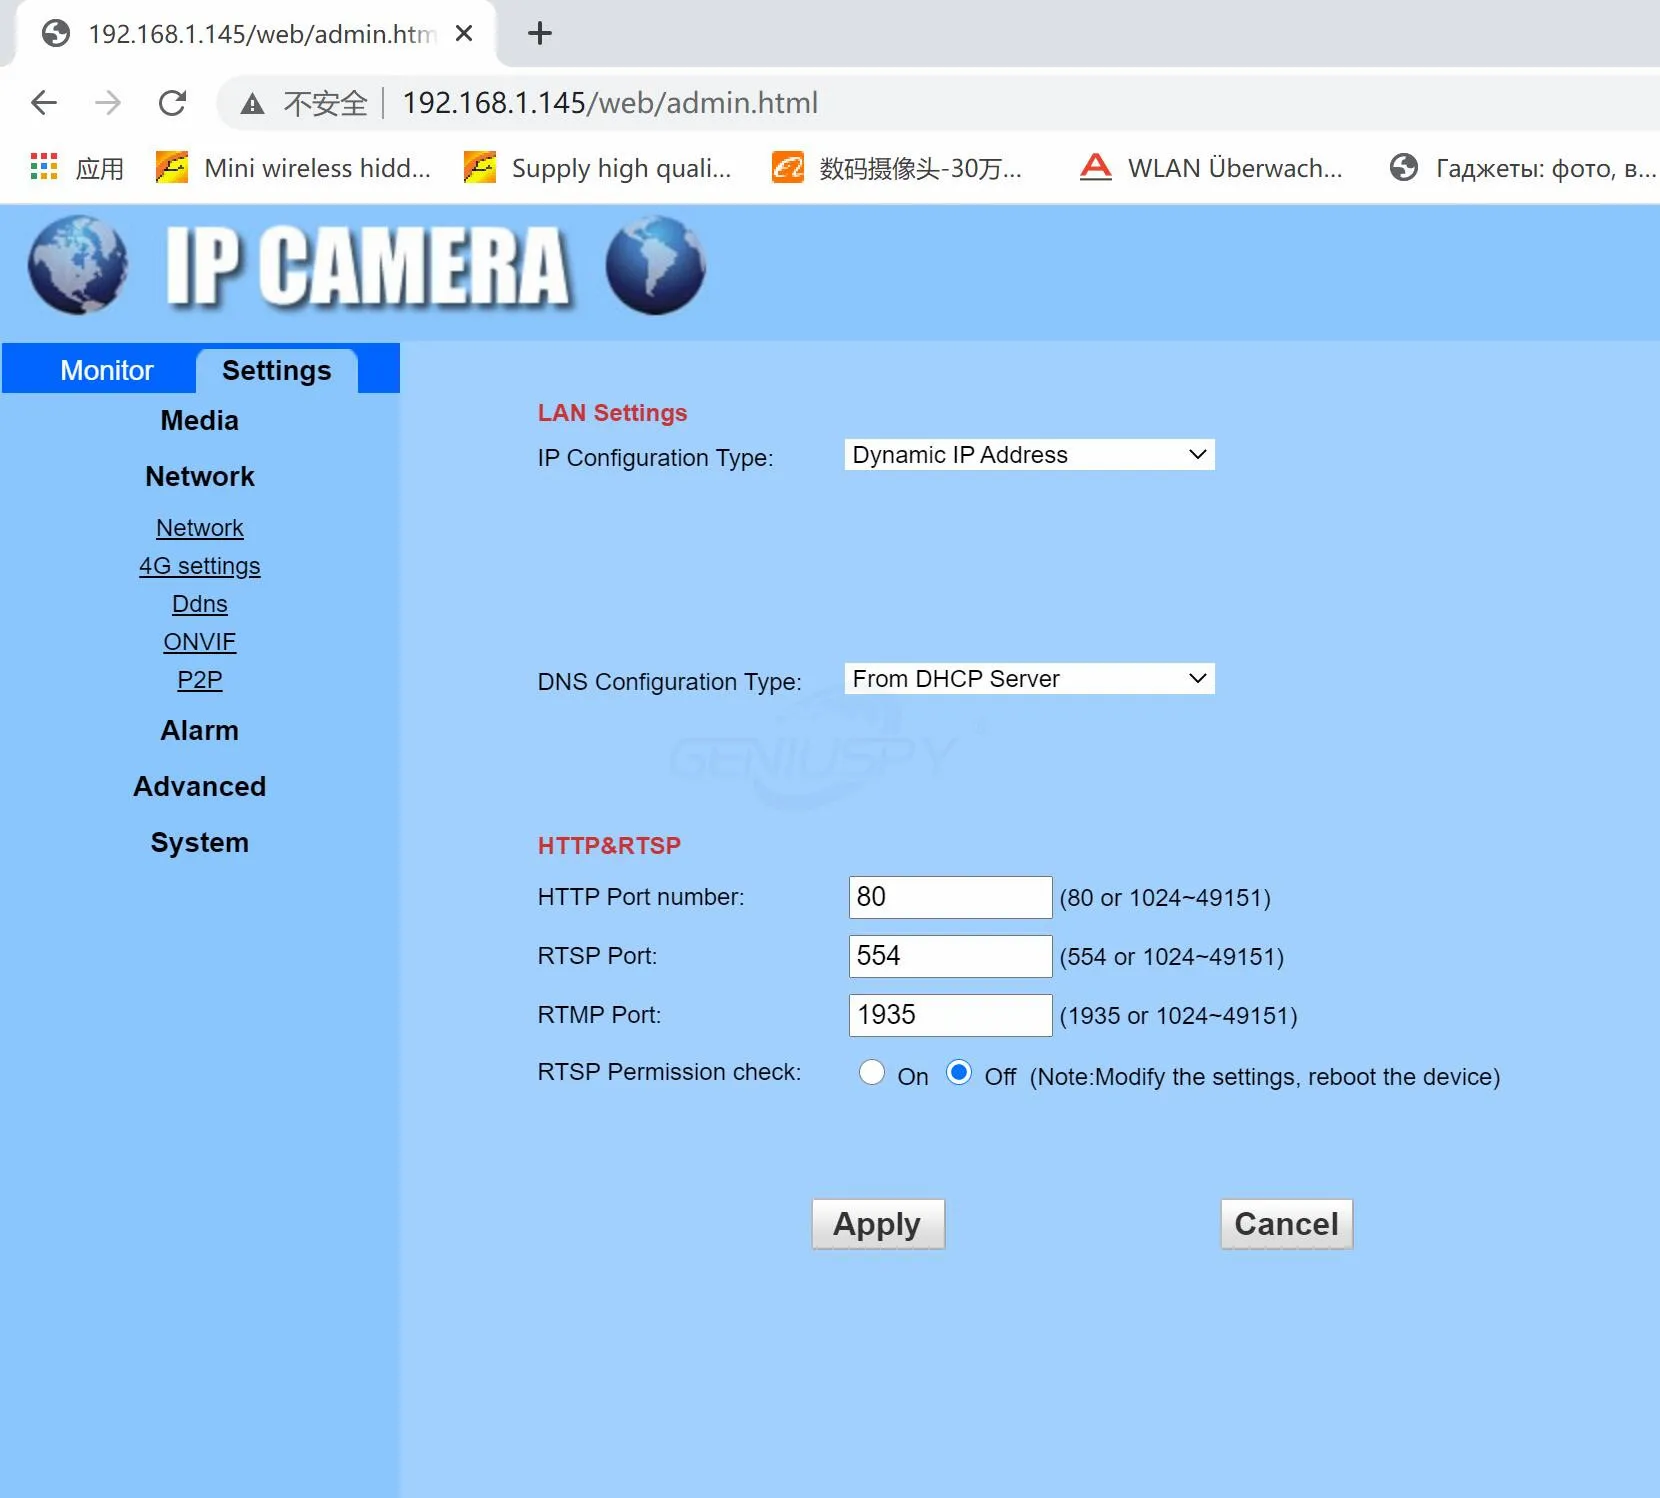Viewport: 1660px width, 1498px height.
Task: Open the DNS Configuration Type dropdown
Action: (x=1029, y=679)
